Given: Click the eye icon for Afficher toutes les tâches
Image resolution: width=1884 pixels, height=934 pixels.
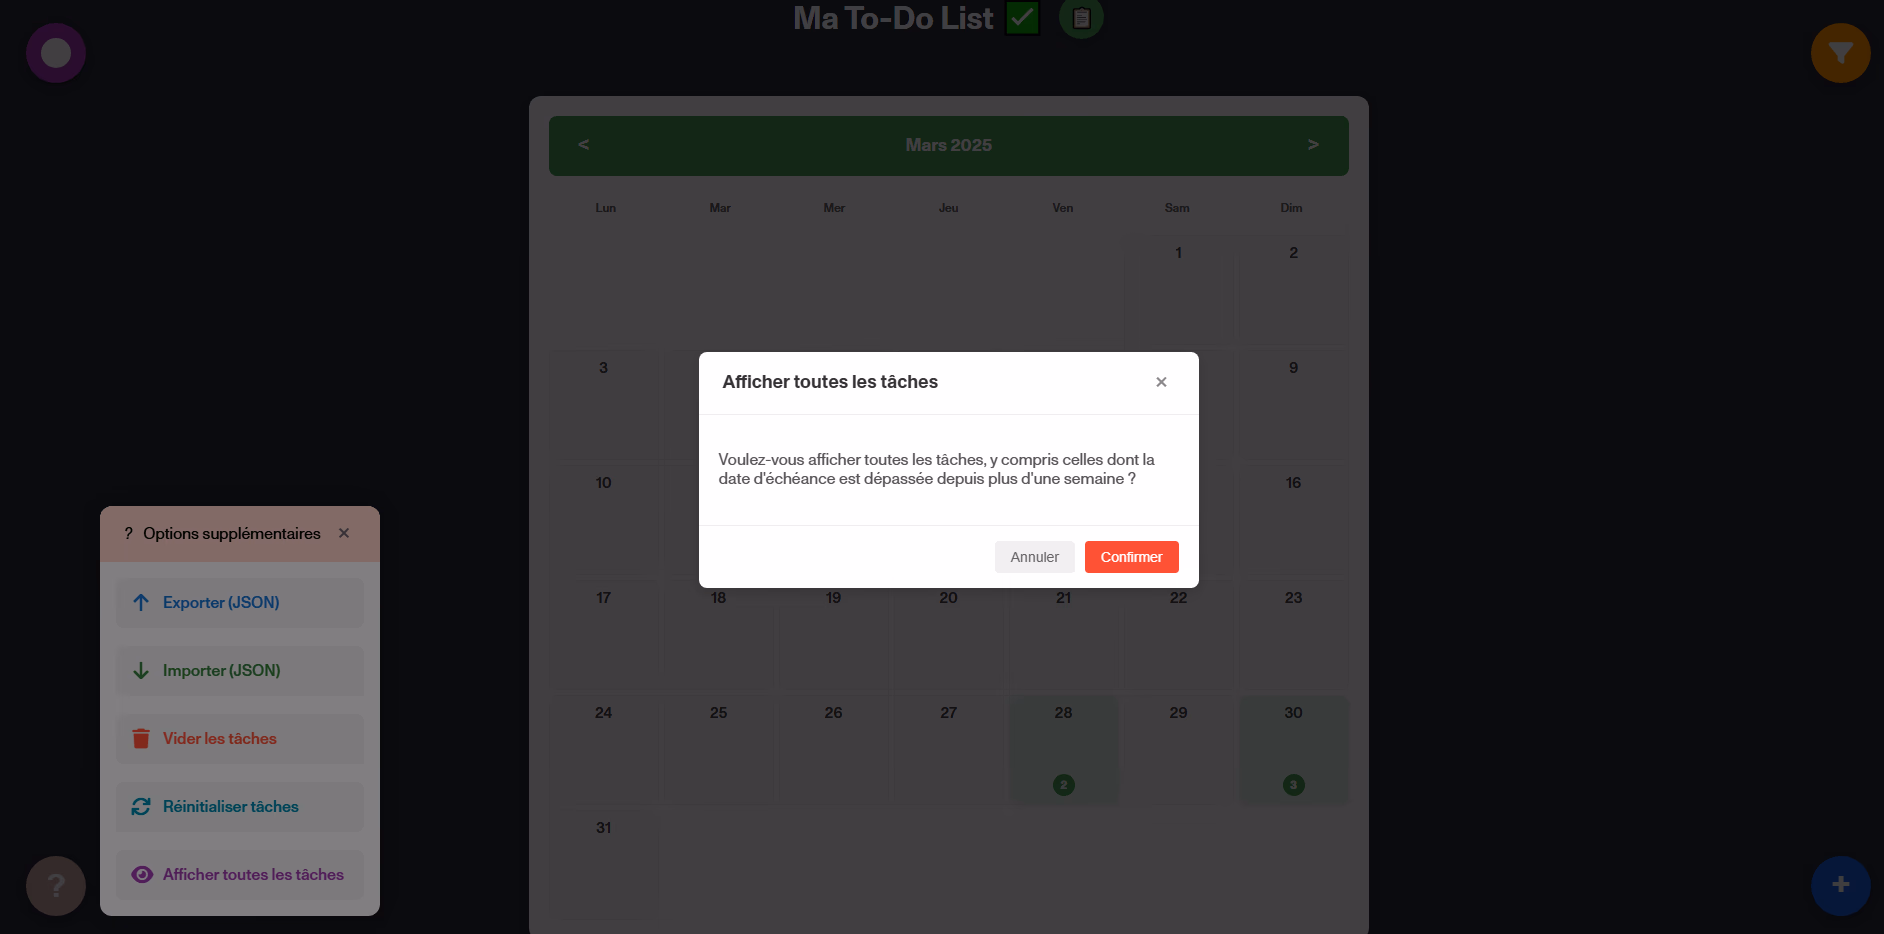Looking at the screenshot, I should point(142,875).
